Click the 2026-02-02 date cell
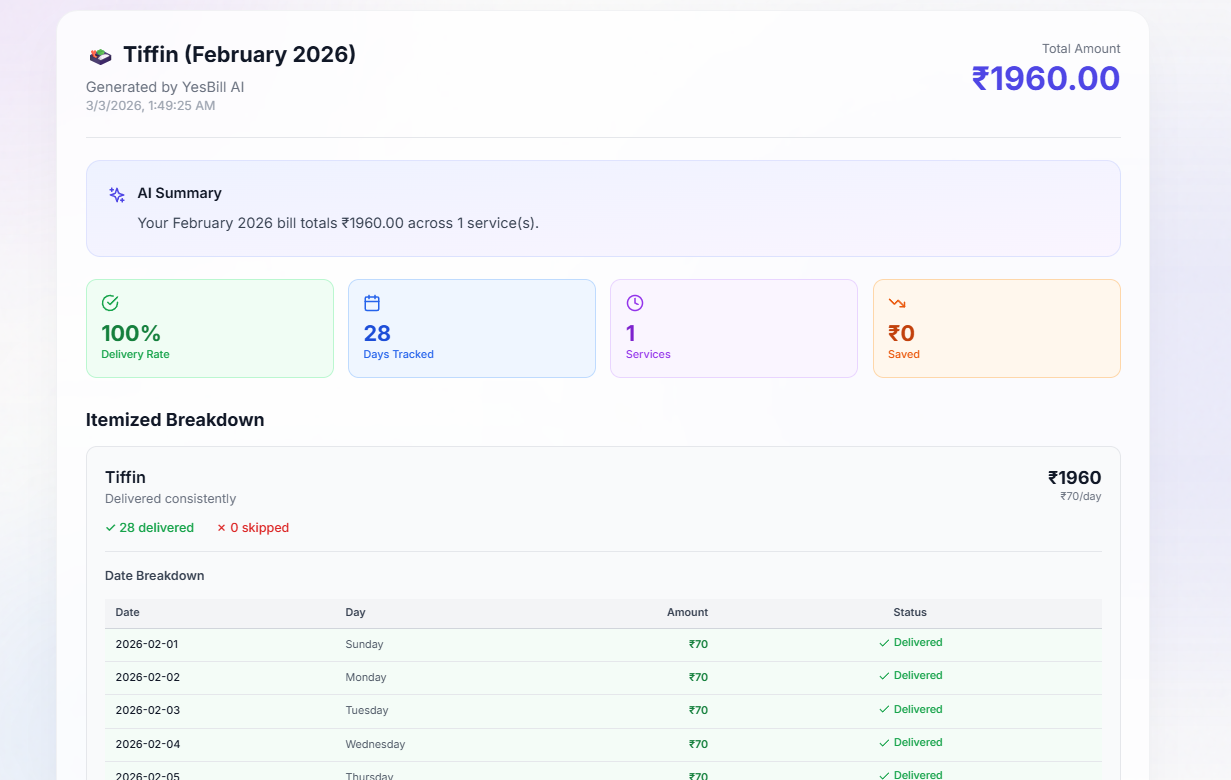Screen dimensions: 1231x780 (x=147, y=677)
